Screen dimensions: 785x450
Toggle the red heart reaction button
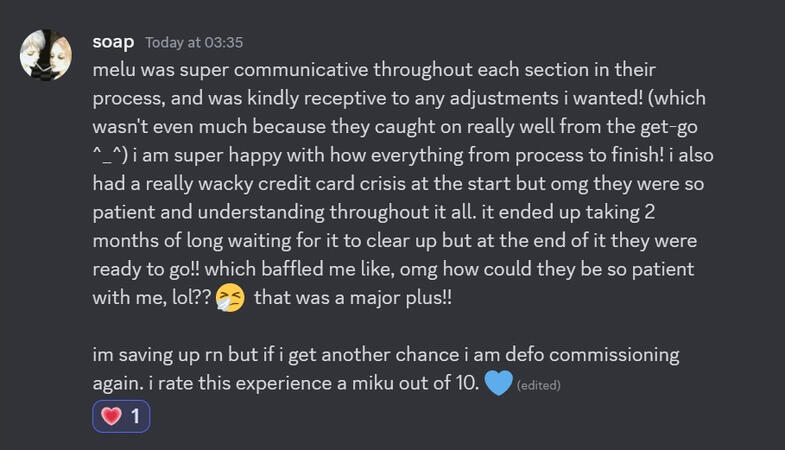[x=121, y=416]
